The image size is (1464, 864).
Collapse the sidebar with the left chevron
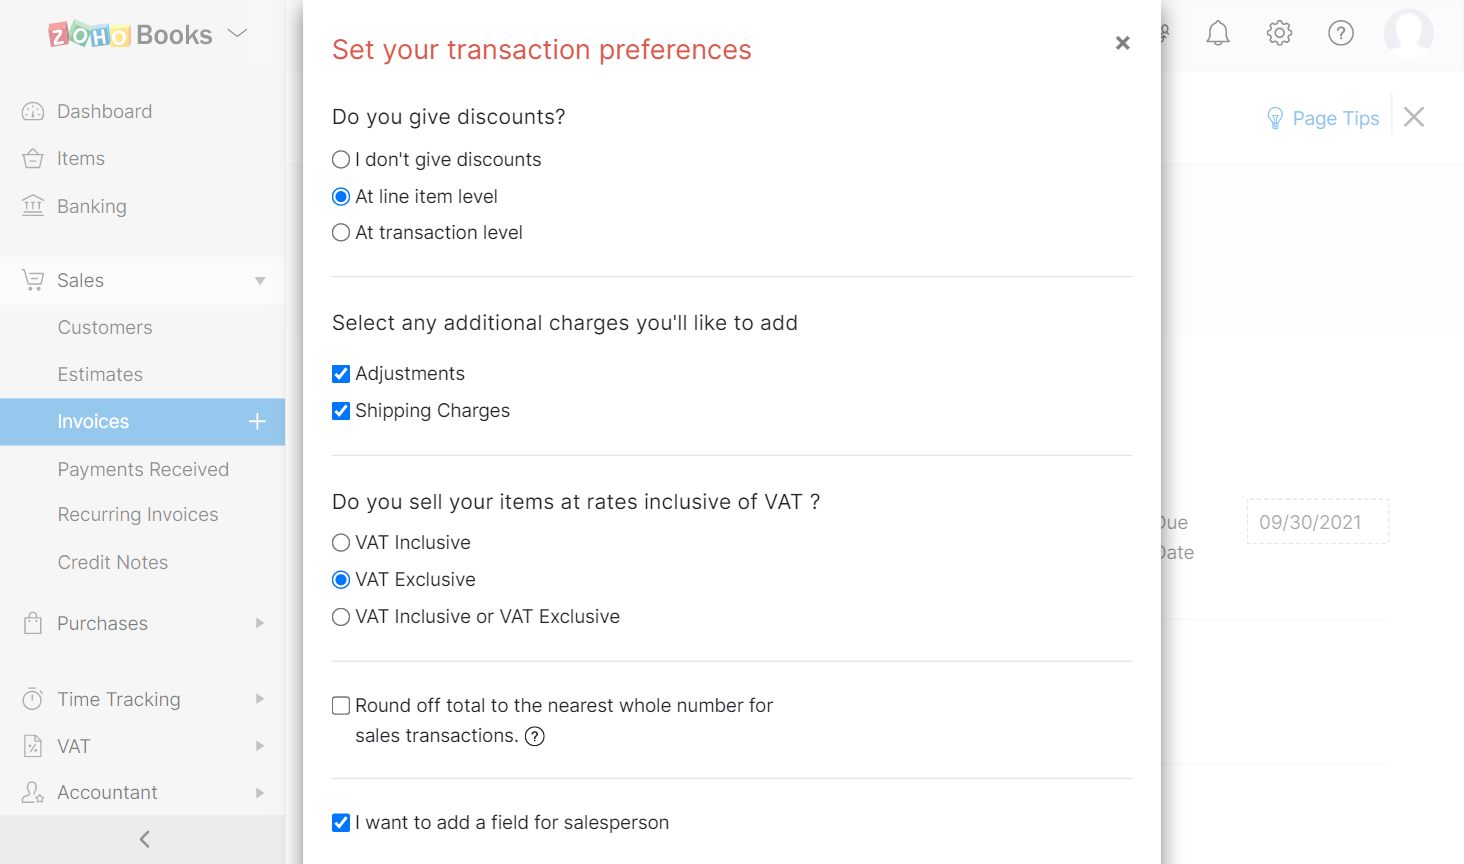(x=144, y=839)
